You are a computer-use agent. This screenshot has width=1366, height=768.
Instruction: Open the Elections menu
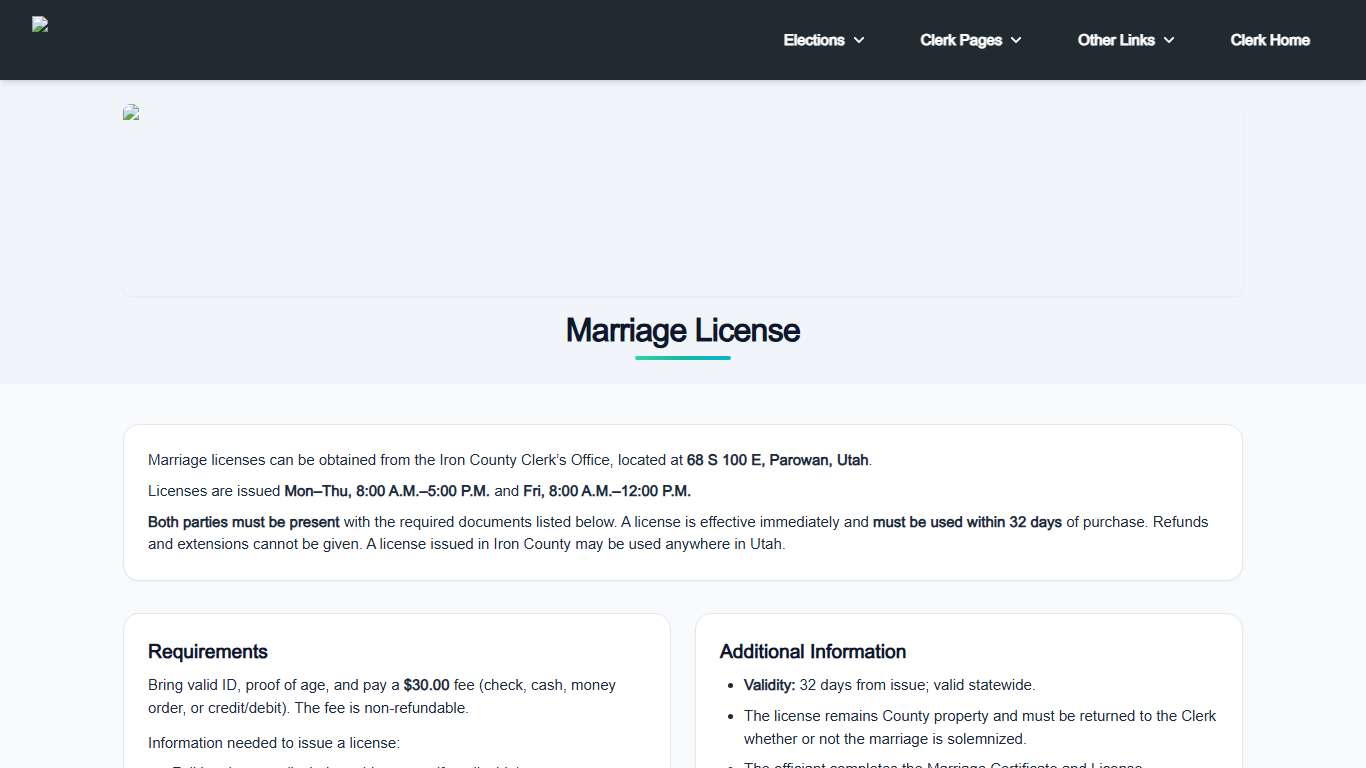pos(813,40)
